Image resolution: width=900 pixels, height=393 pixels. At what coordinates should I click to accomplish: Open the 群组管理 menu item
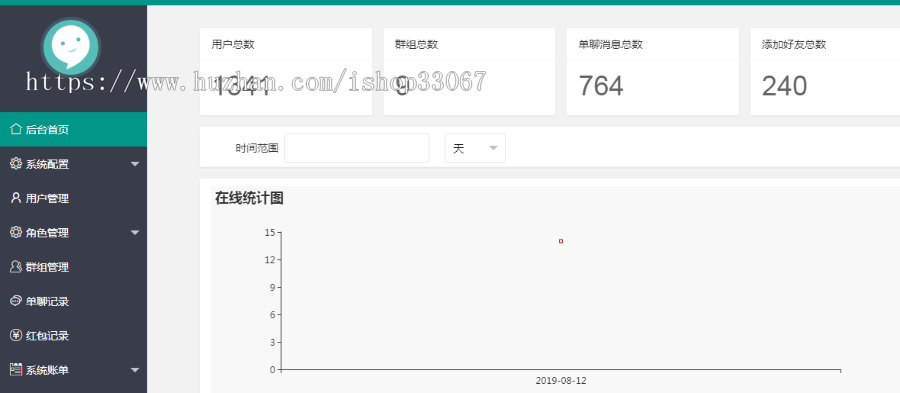pyautogui.click(x=73, y=267)
